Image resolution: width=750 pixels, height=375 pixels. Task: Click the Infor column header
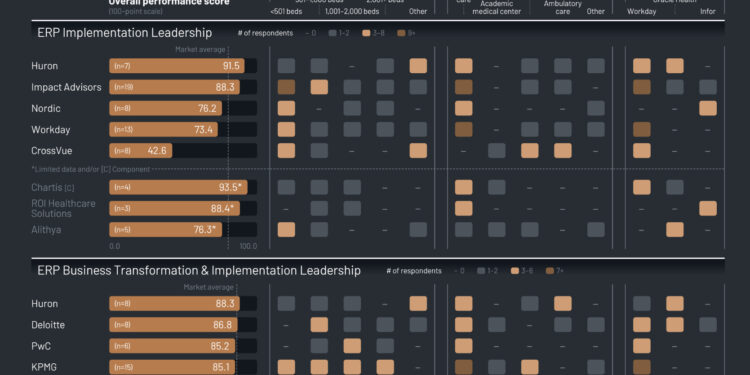point(708,11)
